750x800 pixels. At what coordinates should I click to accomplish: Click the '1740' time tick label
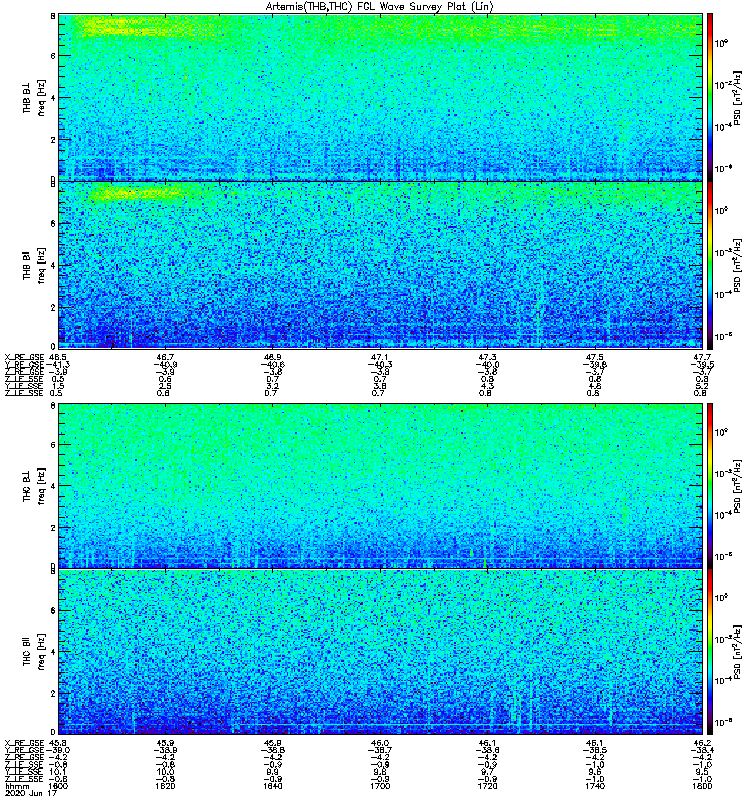(x=595, y=786)
